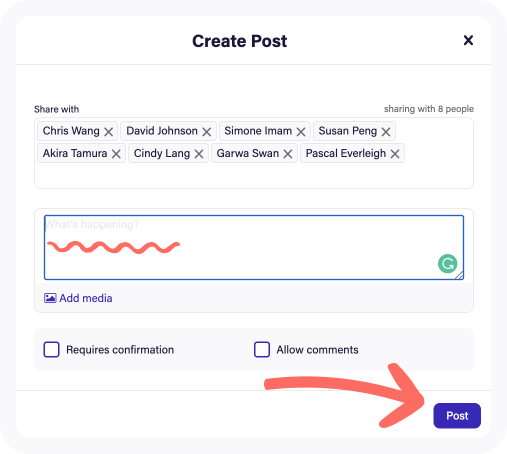This screenshot has width=507, height=454.
Task: Submit with the Post button
Action: [x=457, y=416]
